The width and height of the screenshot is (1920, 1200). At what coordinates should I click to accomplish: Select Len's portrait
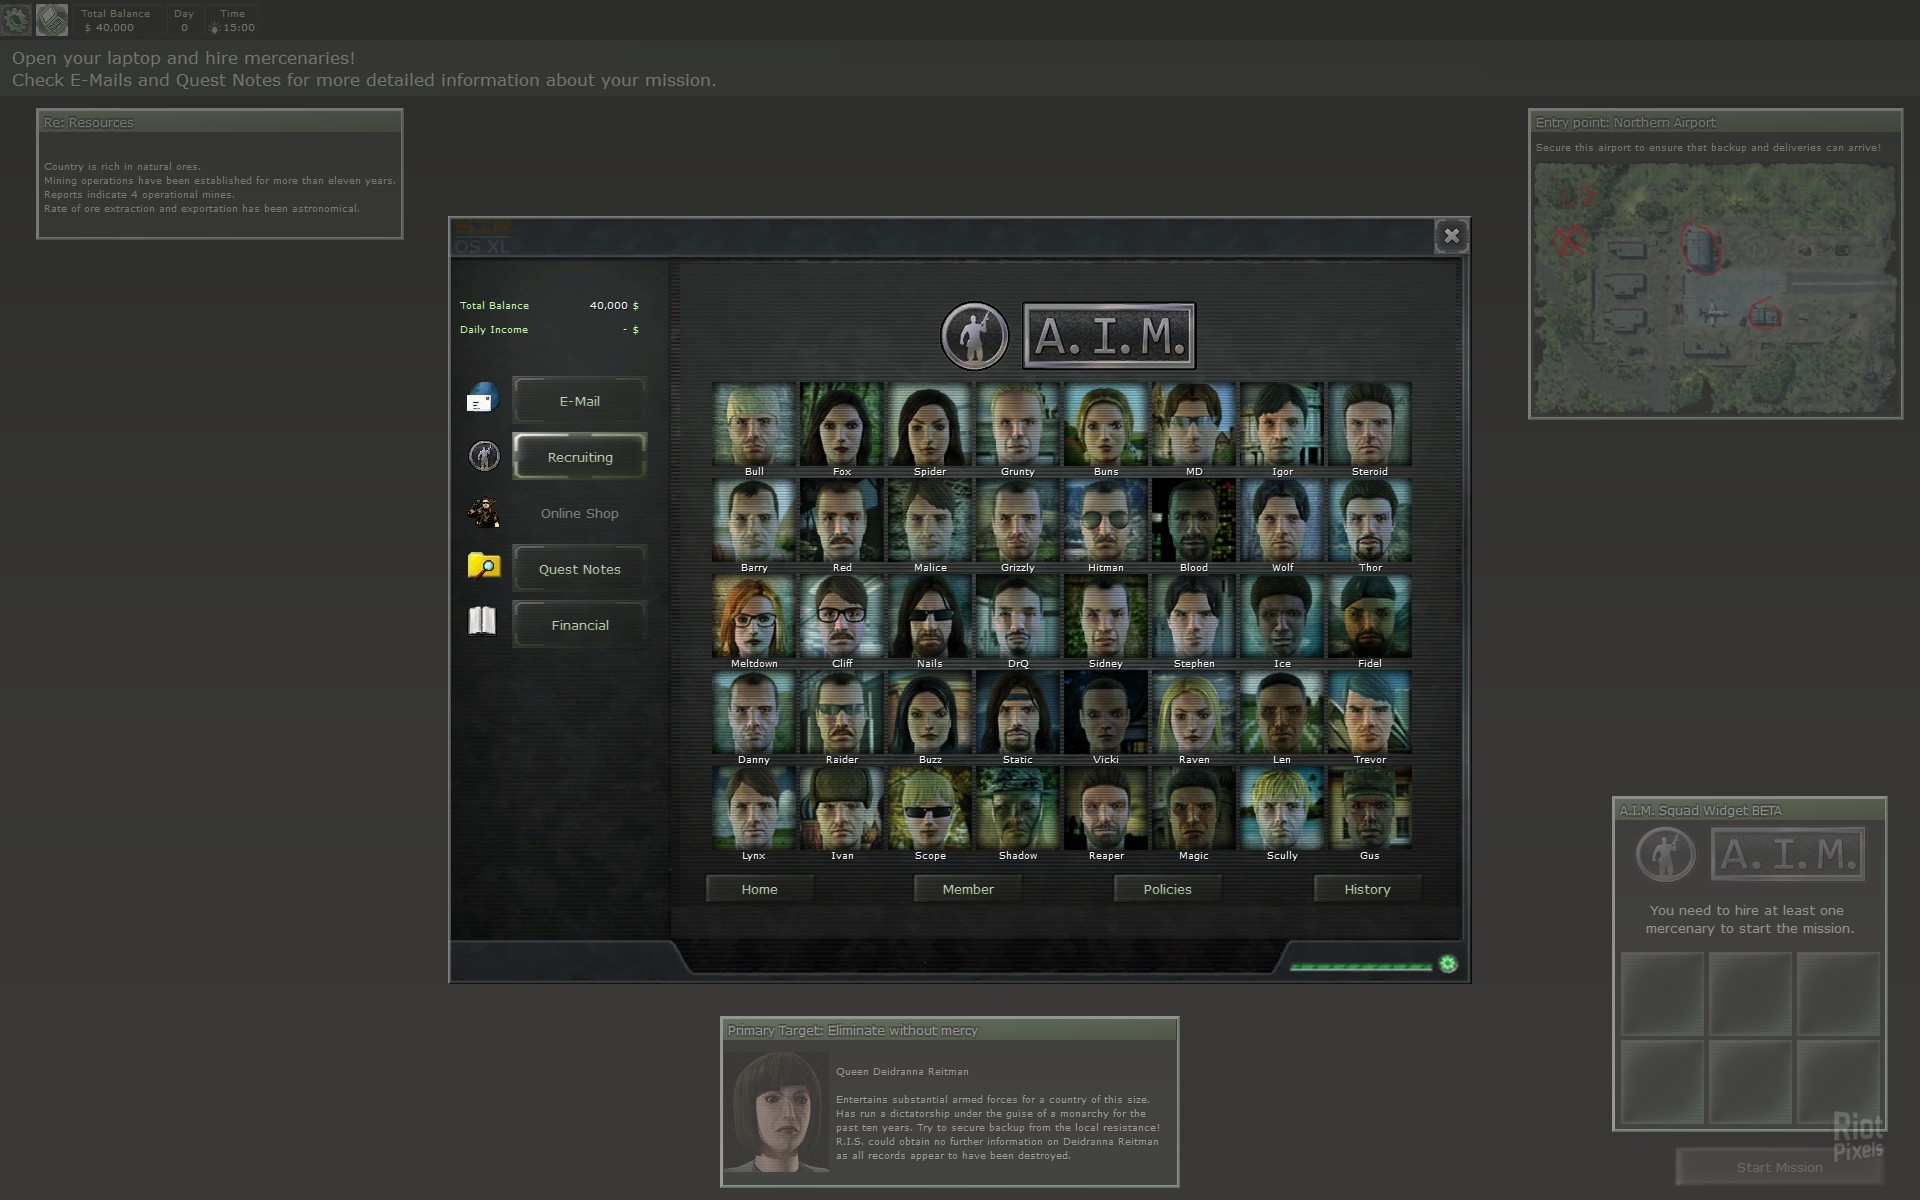[1282, 712]
